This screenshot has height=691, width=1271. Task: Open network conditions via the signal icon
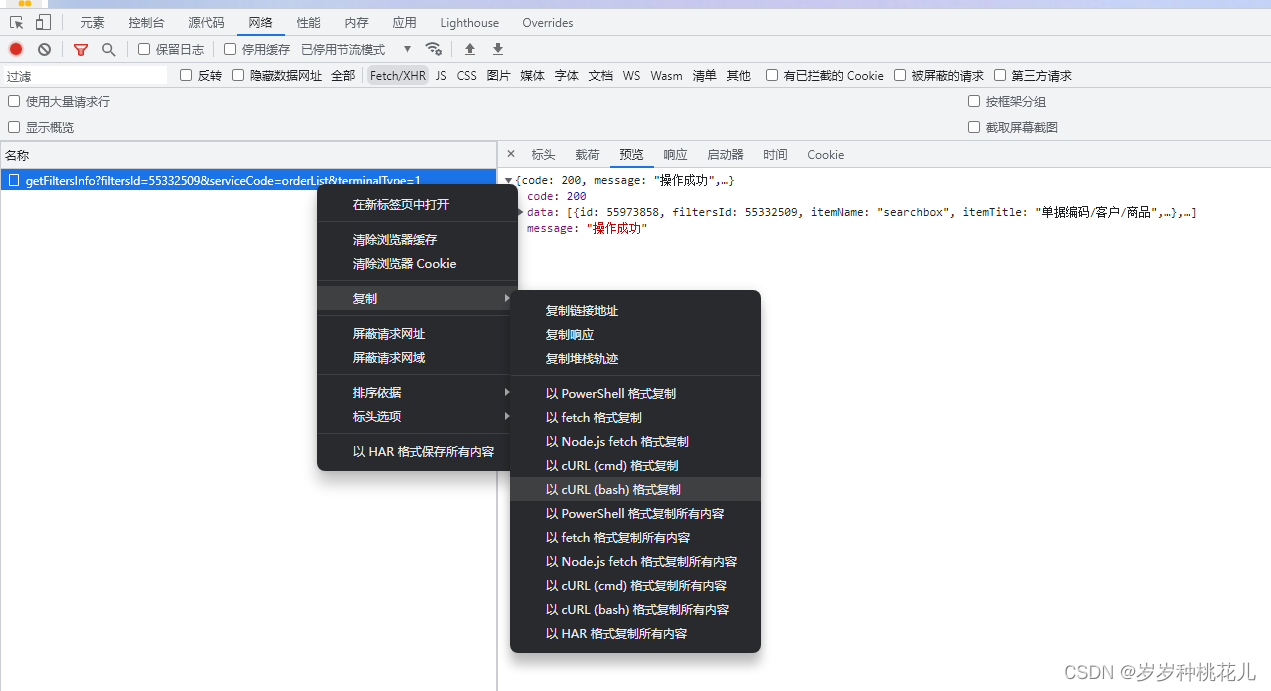tap(434, 48)
